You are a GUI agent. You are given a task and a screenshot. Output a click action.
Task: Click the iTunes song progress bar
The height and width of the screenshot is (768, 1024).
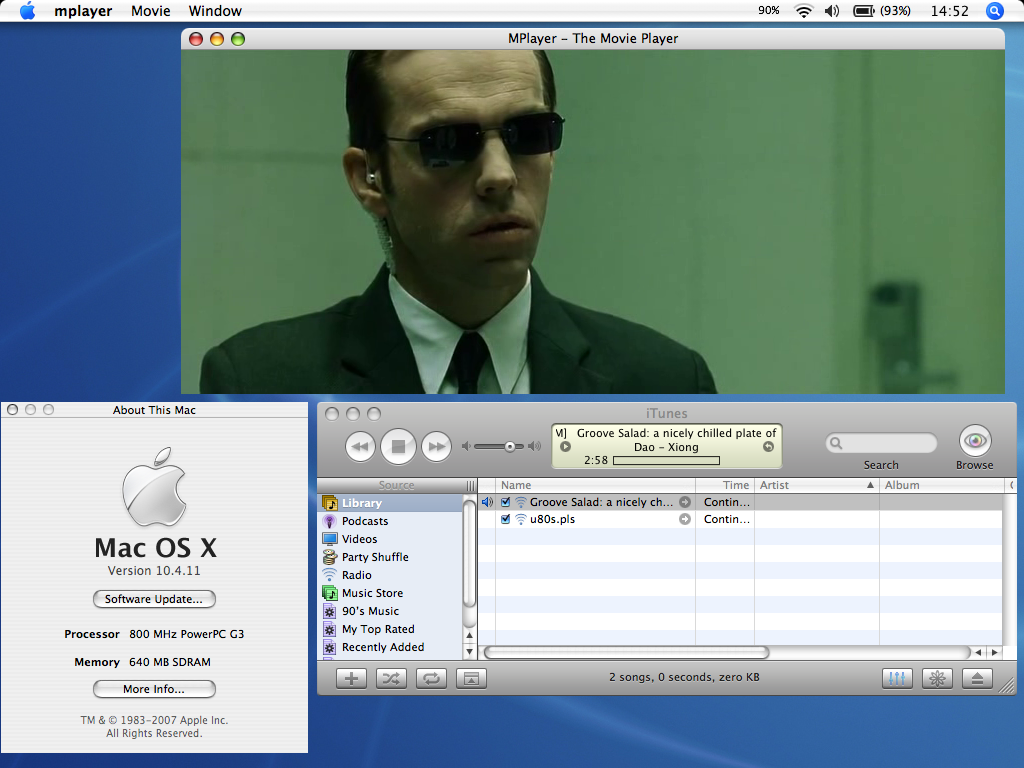tap(667, 460)
